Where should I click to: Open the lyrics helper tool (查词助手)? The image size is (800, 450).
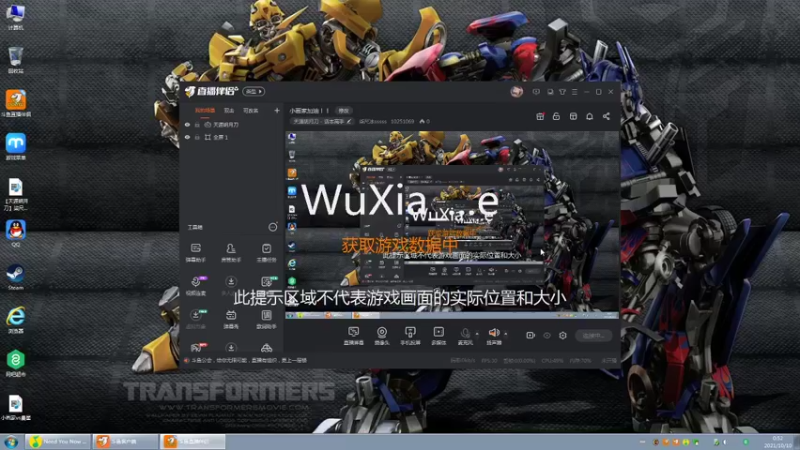(x=266, y=319)
